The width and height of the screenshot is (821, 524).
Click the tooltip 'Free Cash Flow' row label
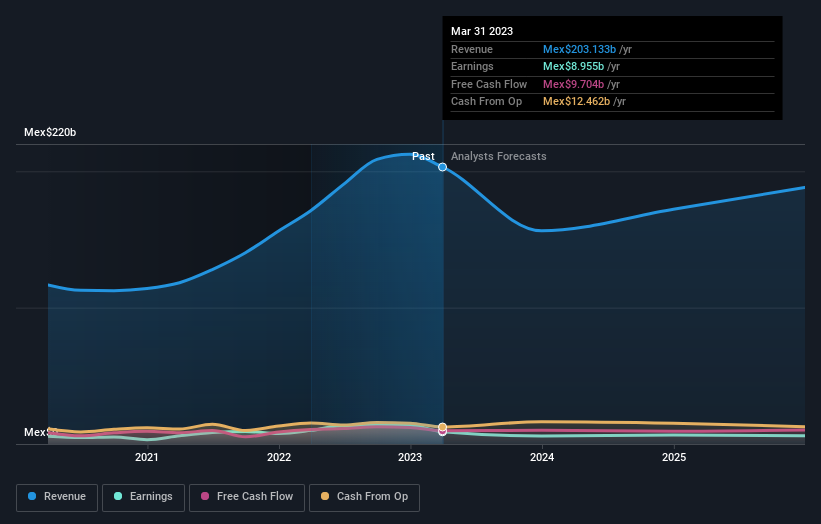489,84
